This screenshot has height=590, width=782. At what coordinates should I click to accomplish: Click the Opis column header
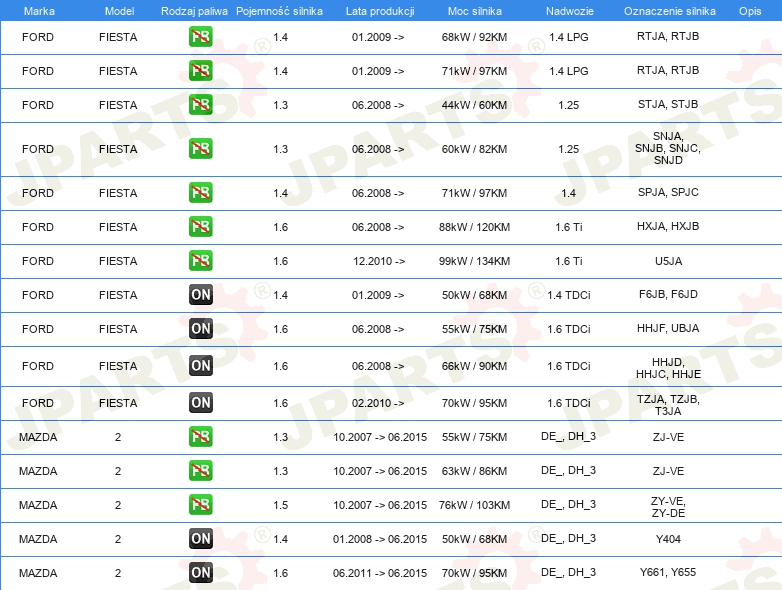pyautogui.click(x=750, y=11)
